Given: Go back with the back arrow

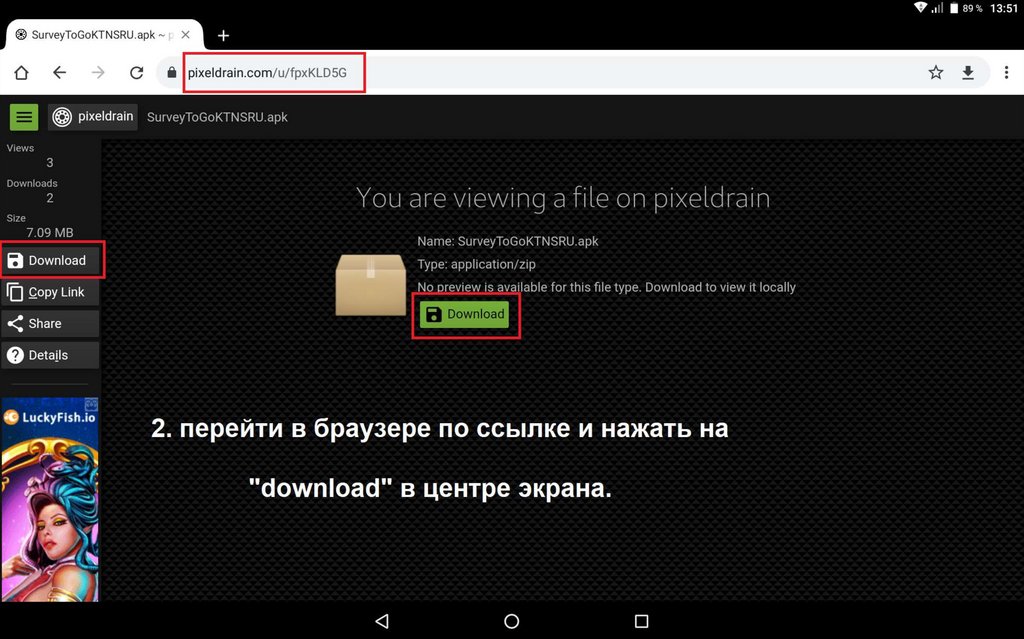Looking at the screenshot, I should tap(59, 73).
